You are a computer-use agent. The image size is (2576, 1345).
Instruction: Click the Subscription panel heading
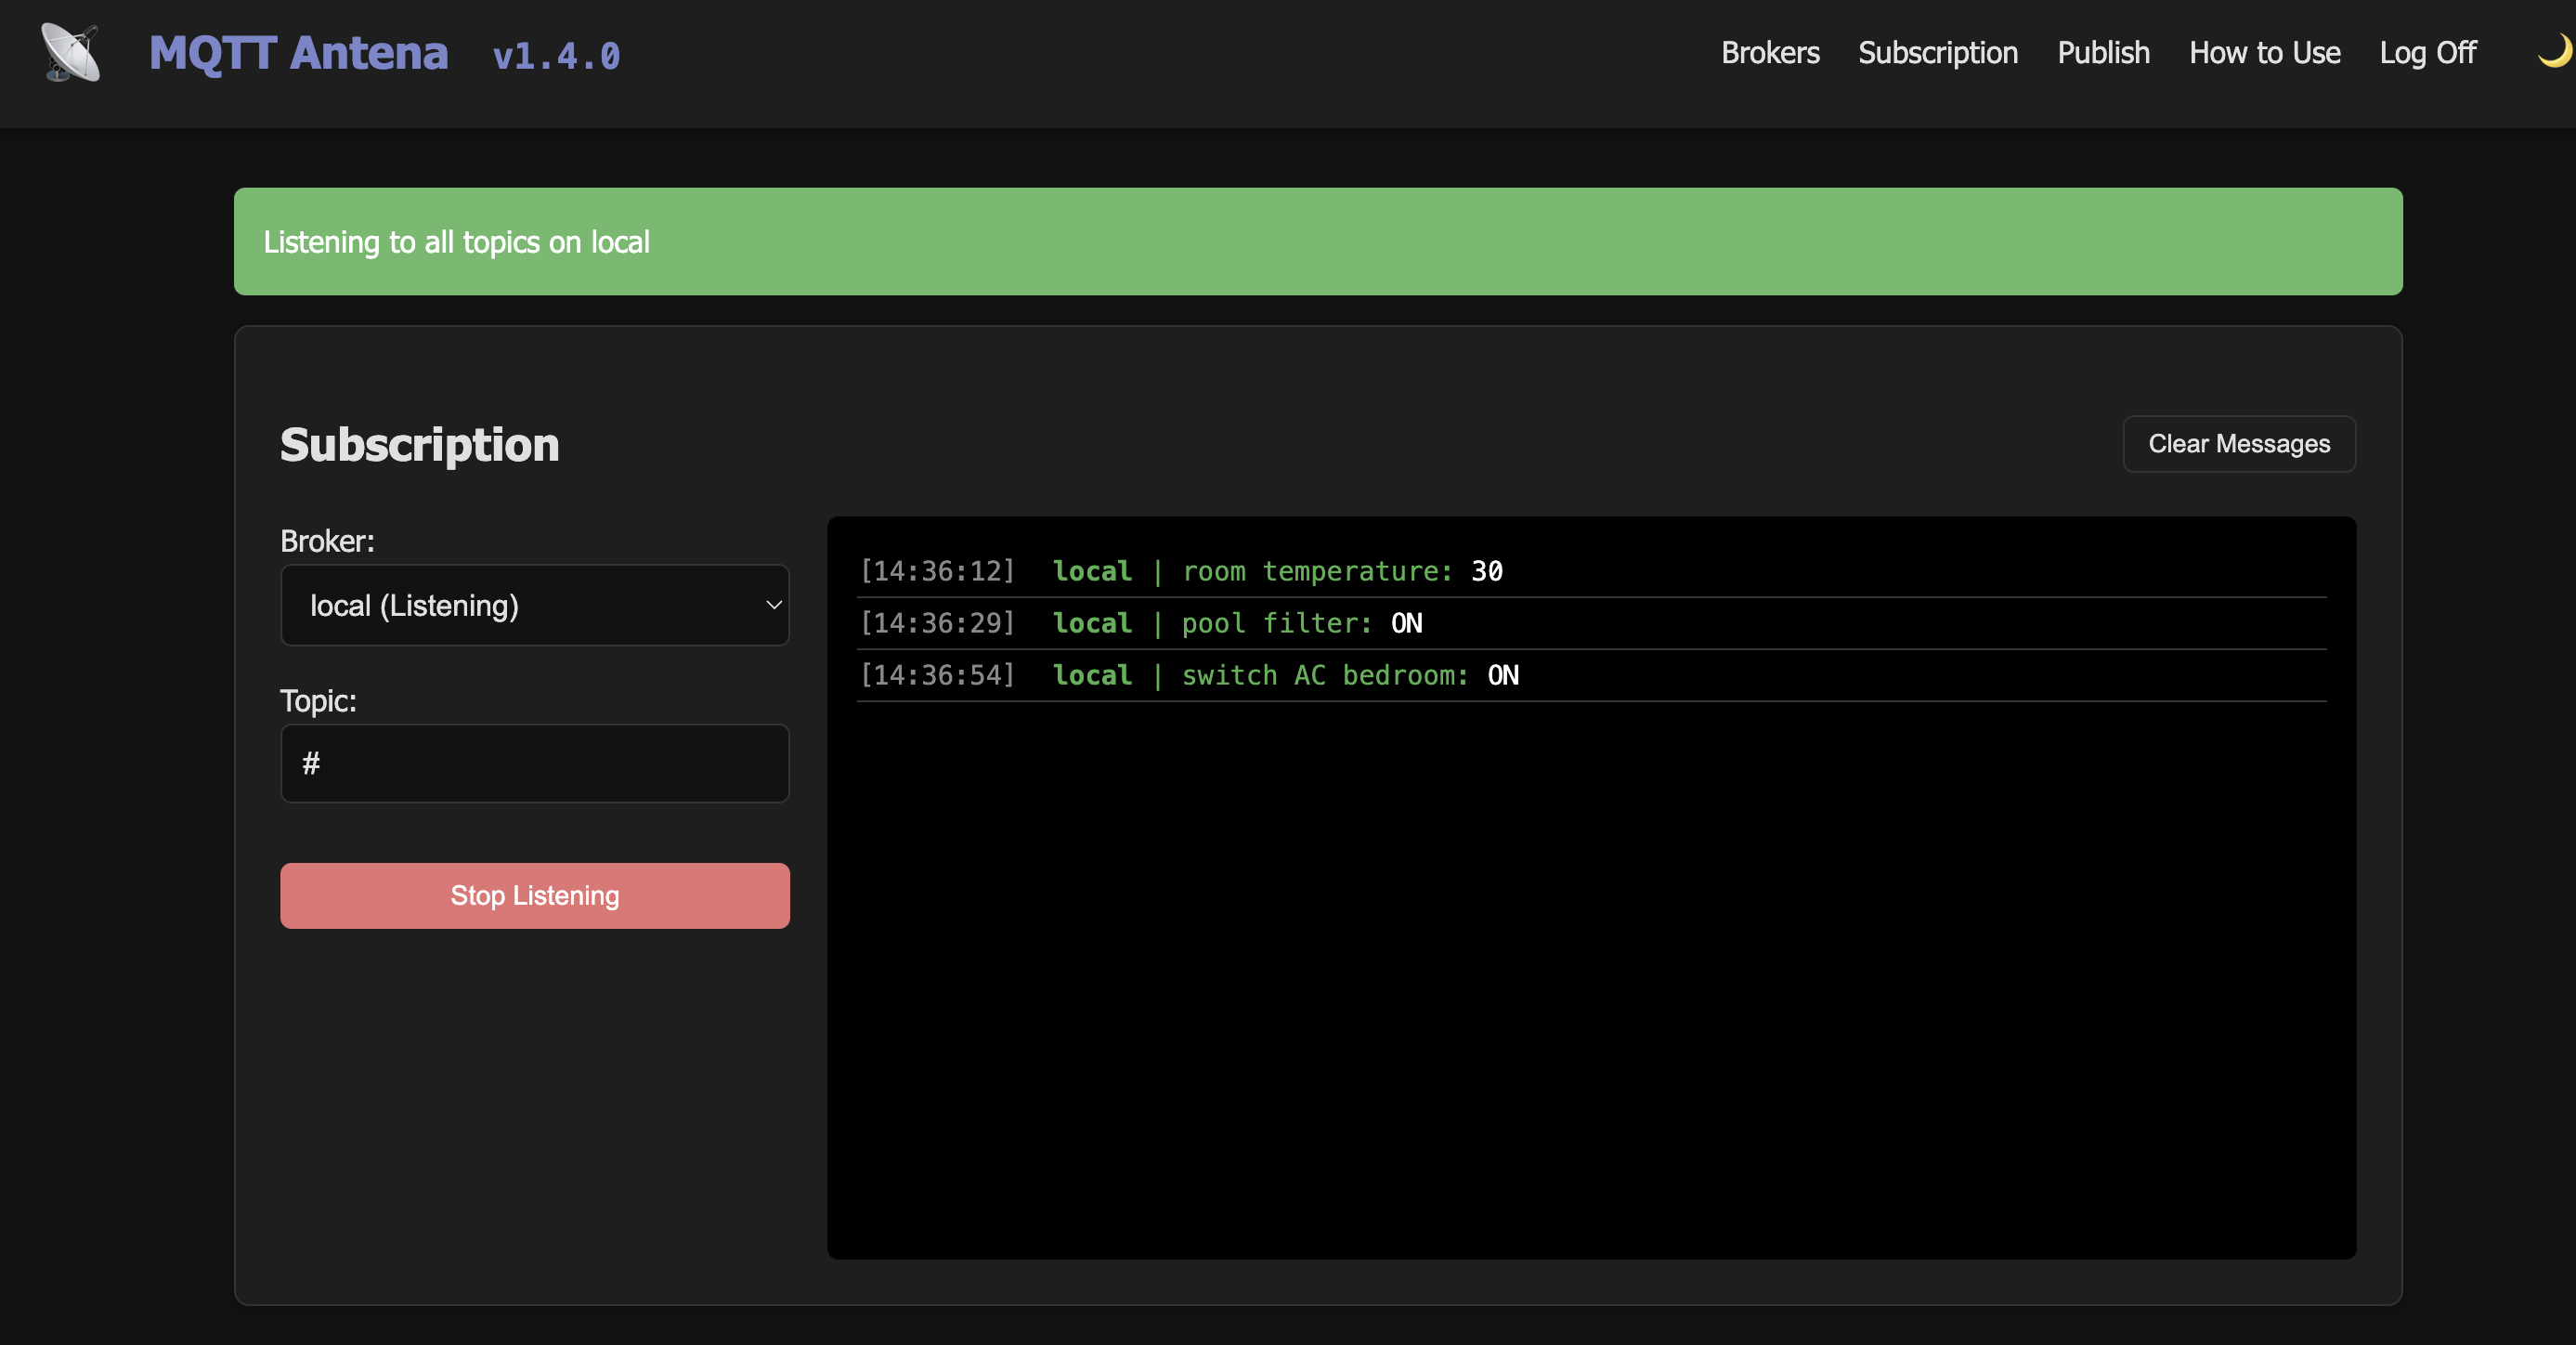(x=419, y=445)
